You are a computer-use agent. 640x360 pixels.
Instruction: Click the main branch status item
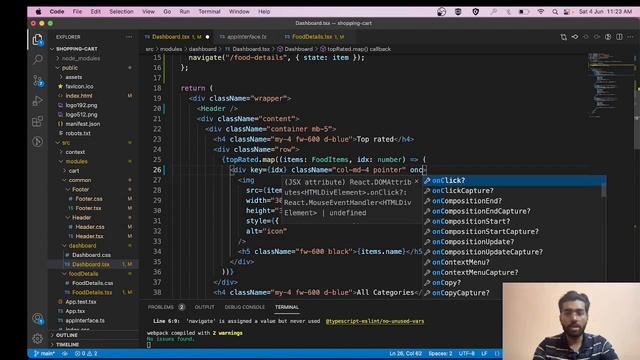[x=44, y=353]
